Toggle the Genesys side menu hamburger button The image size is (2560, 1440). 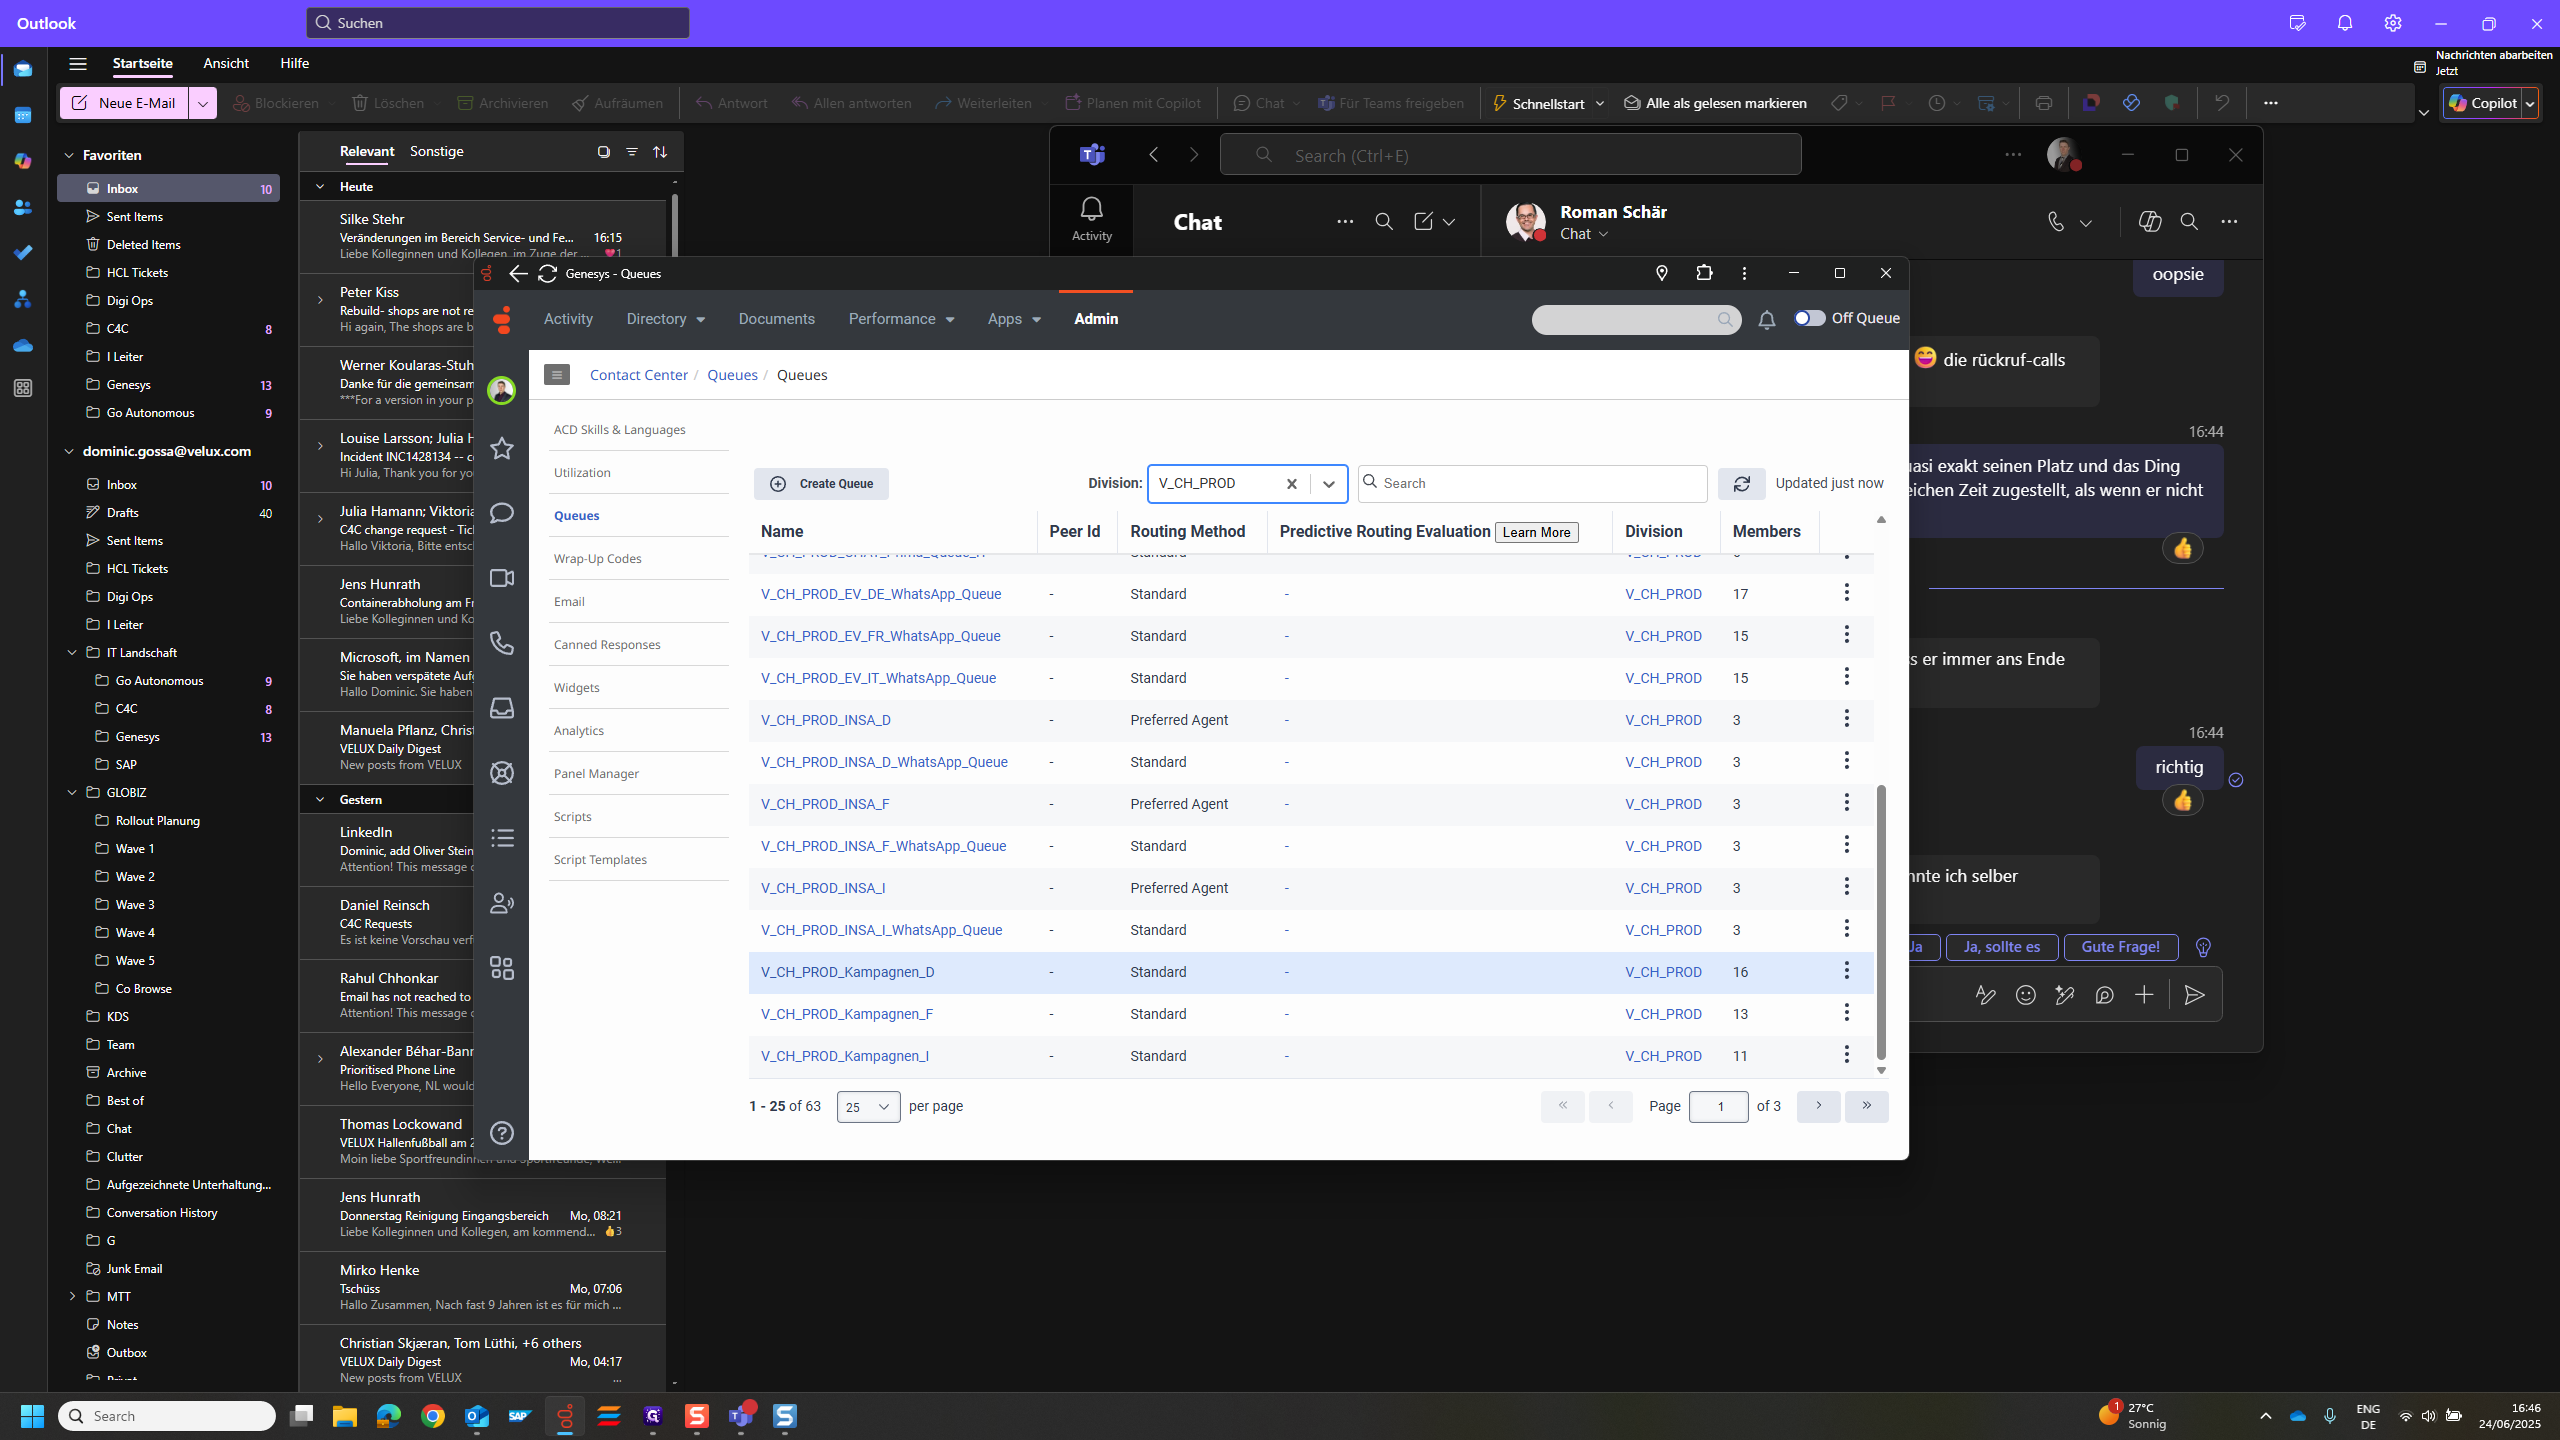pos(557,375)
